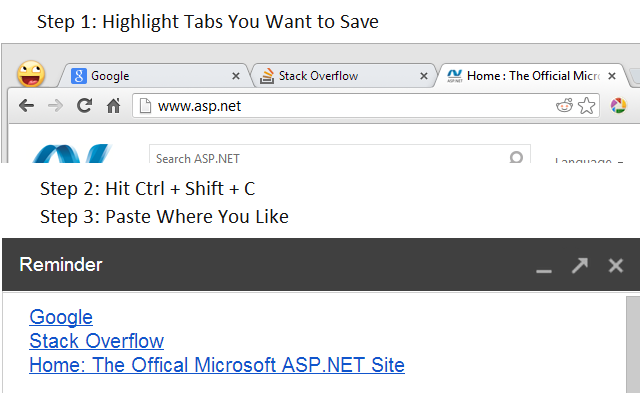Go to the browser home page
The height and width of the screenshot is (400, 640).
point(114,105)
